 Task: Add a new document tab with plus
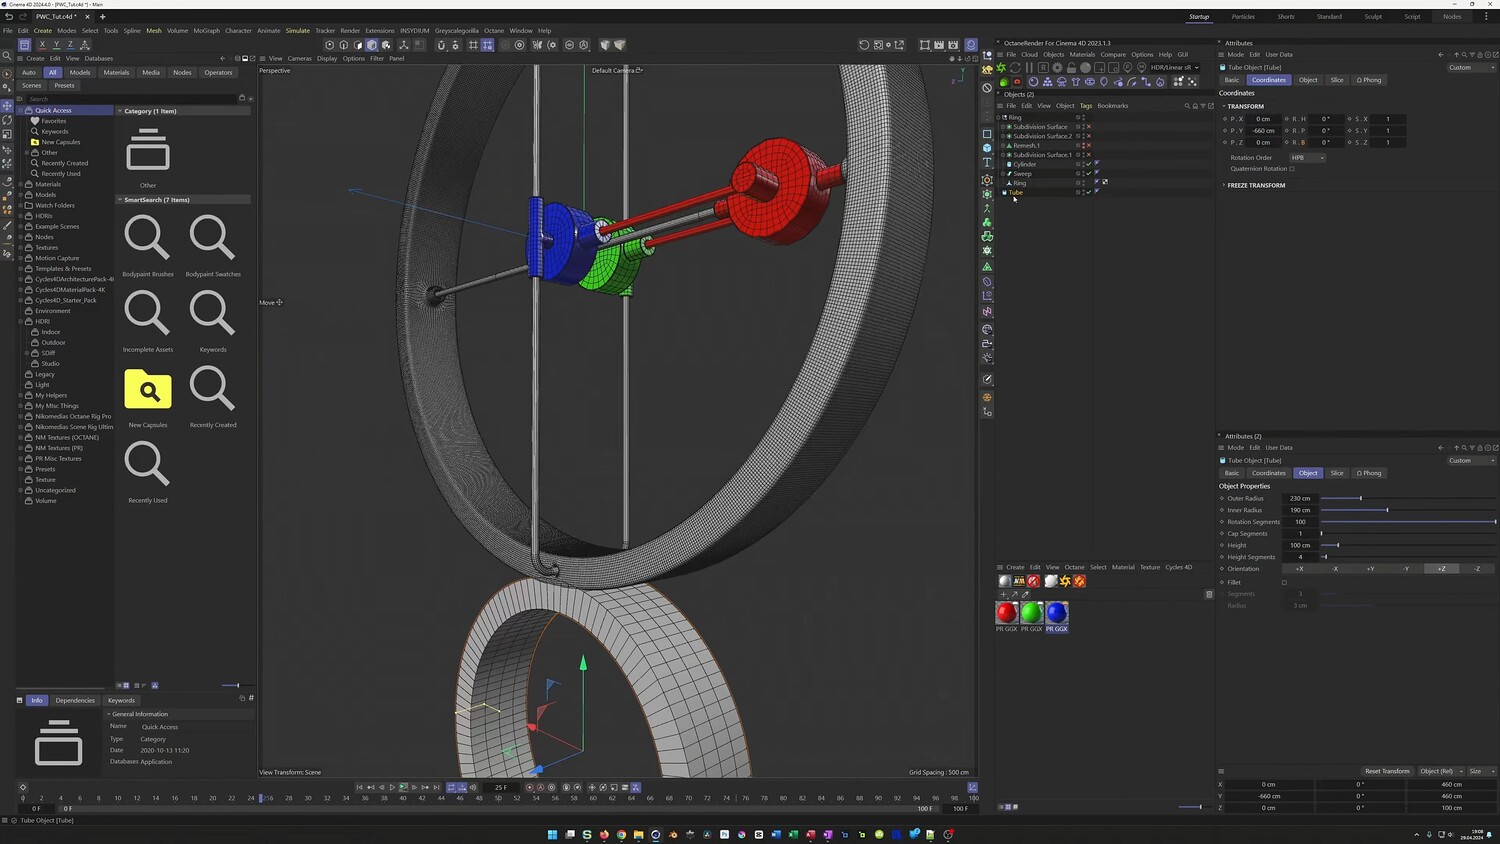click(x=102, y=17)
